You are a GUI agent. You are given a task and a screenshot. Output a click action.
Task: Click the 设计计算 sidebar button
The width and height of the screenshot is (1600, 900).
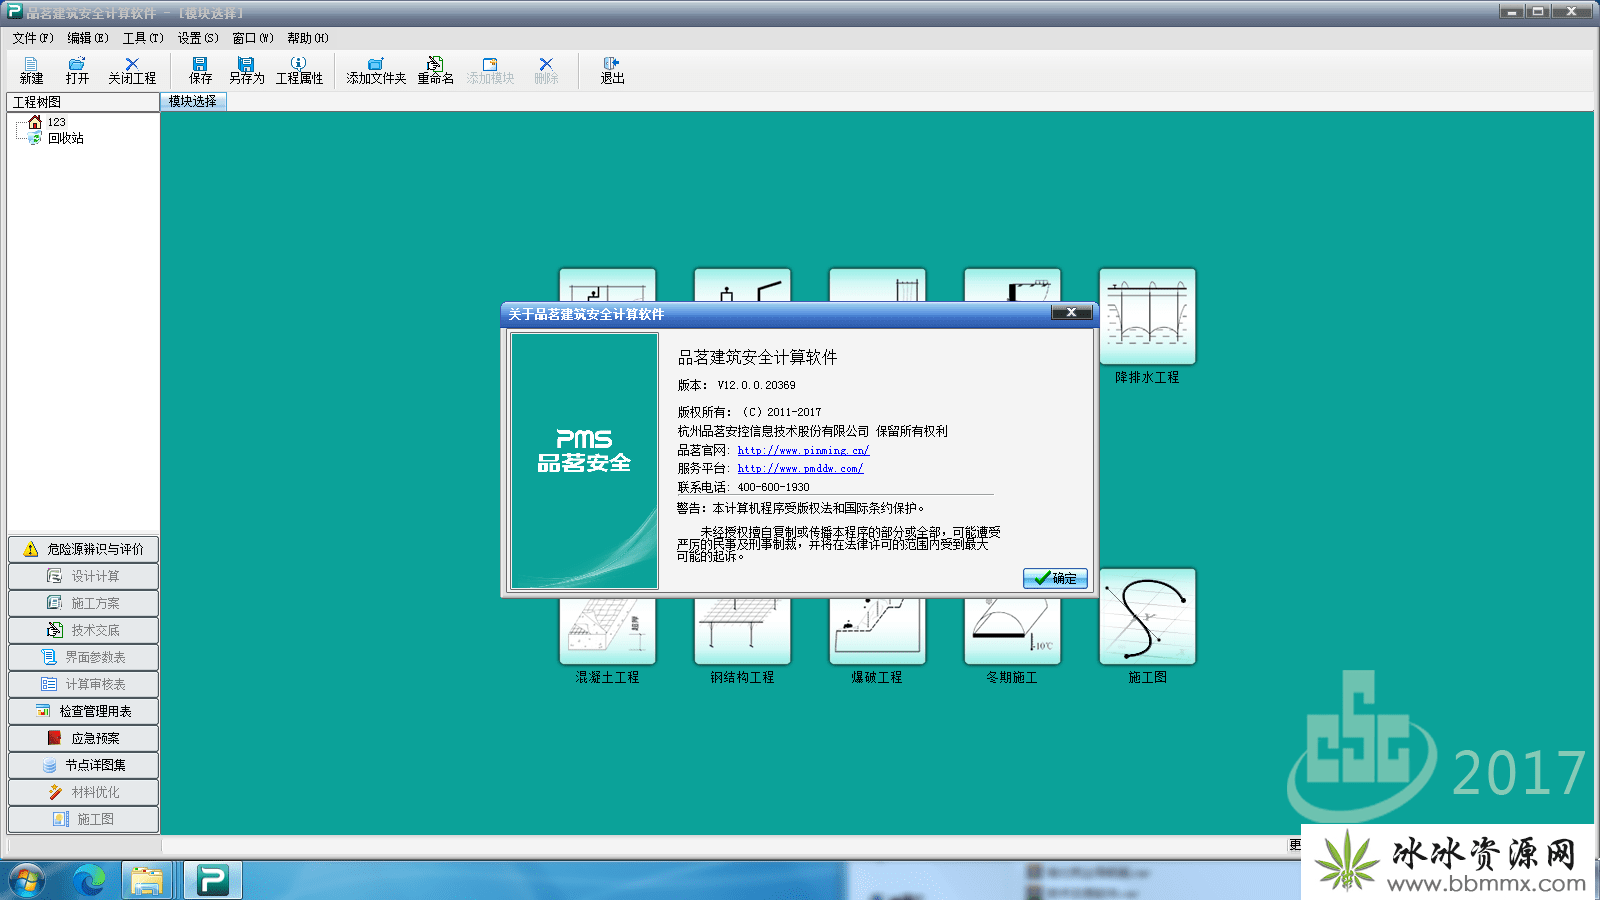83,576
